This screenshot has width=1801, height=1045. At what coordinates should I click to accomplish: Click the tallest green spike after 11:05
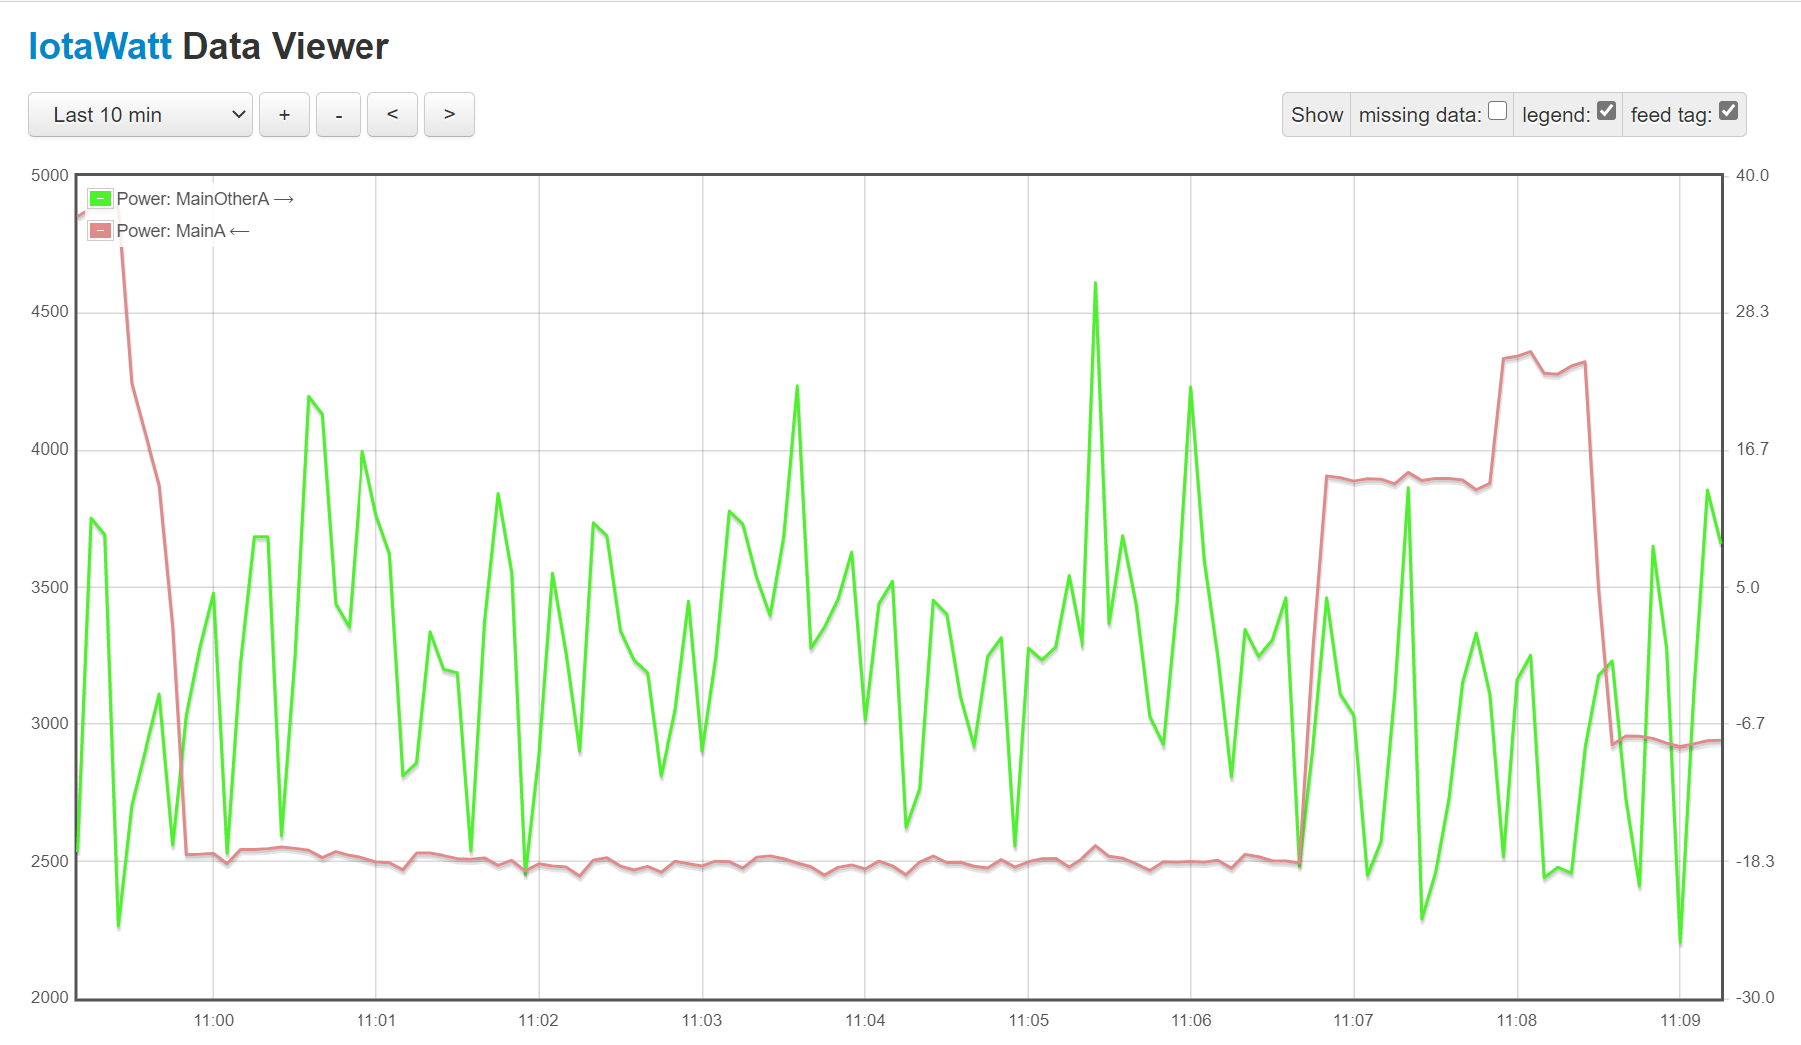1095,284
